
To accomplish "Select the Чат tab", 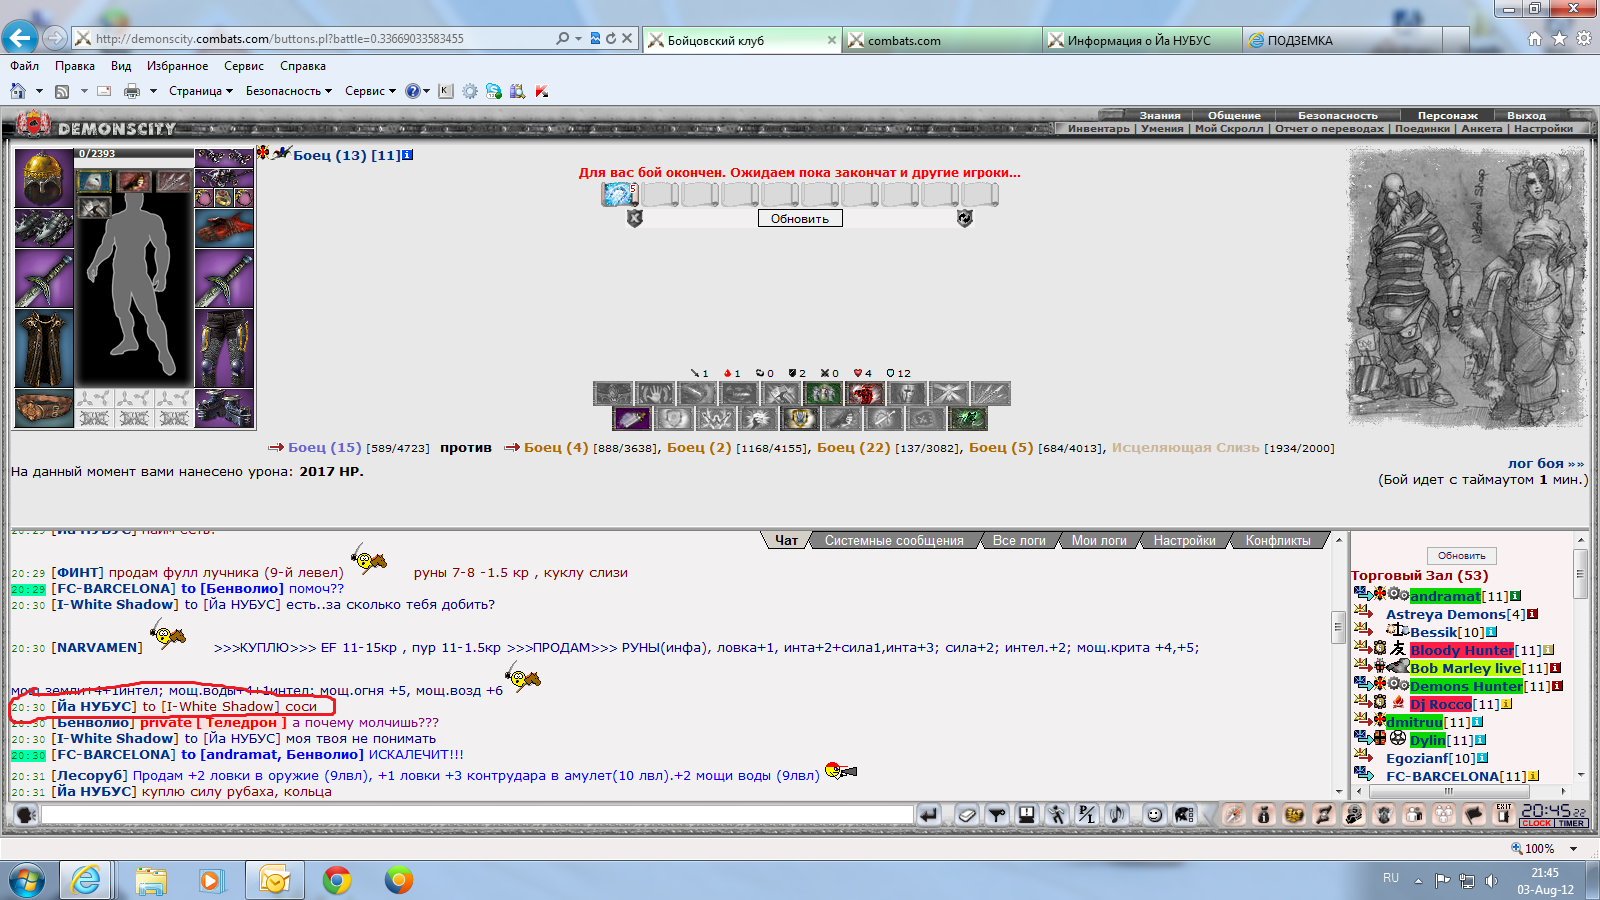I will pos(787,540).
